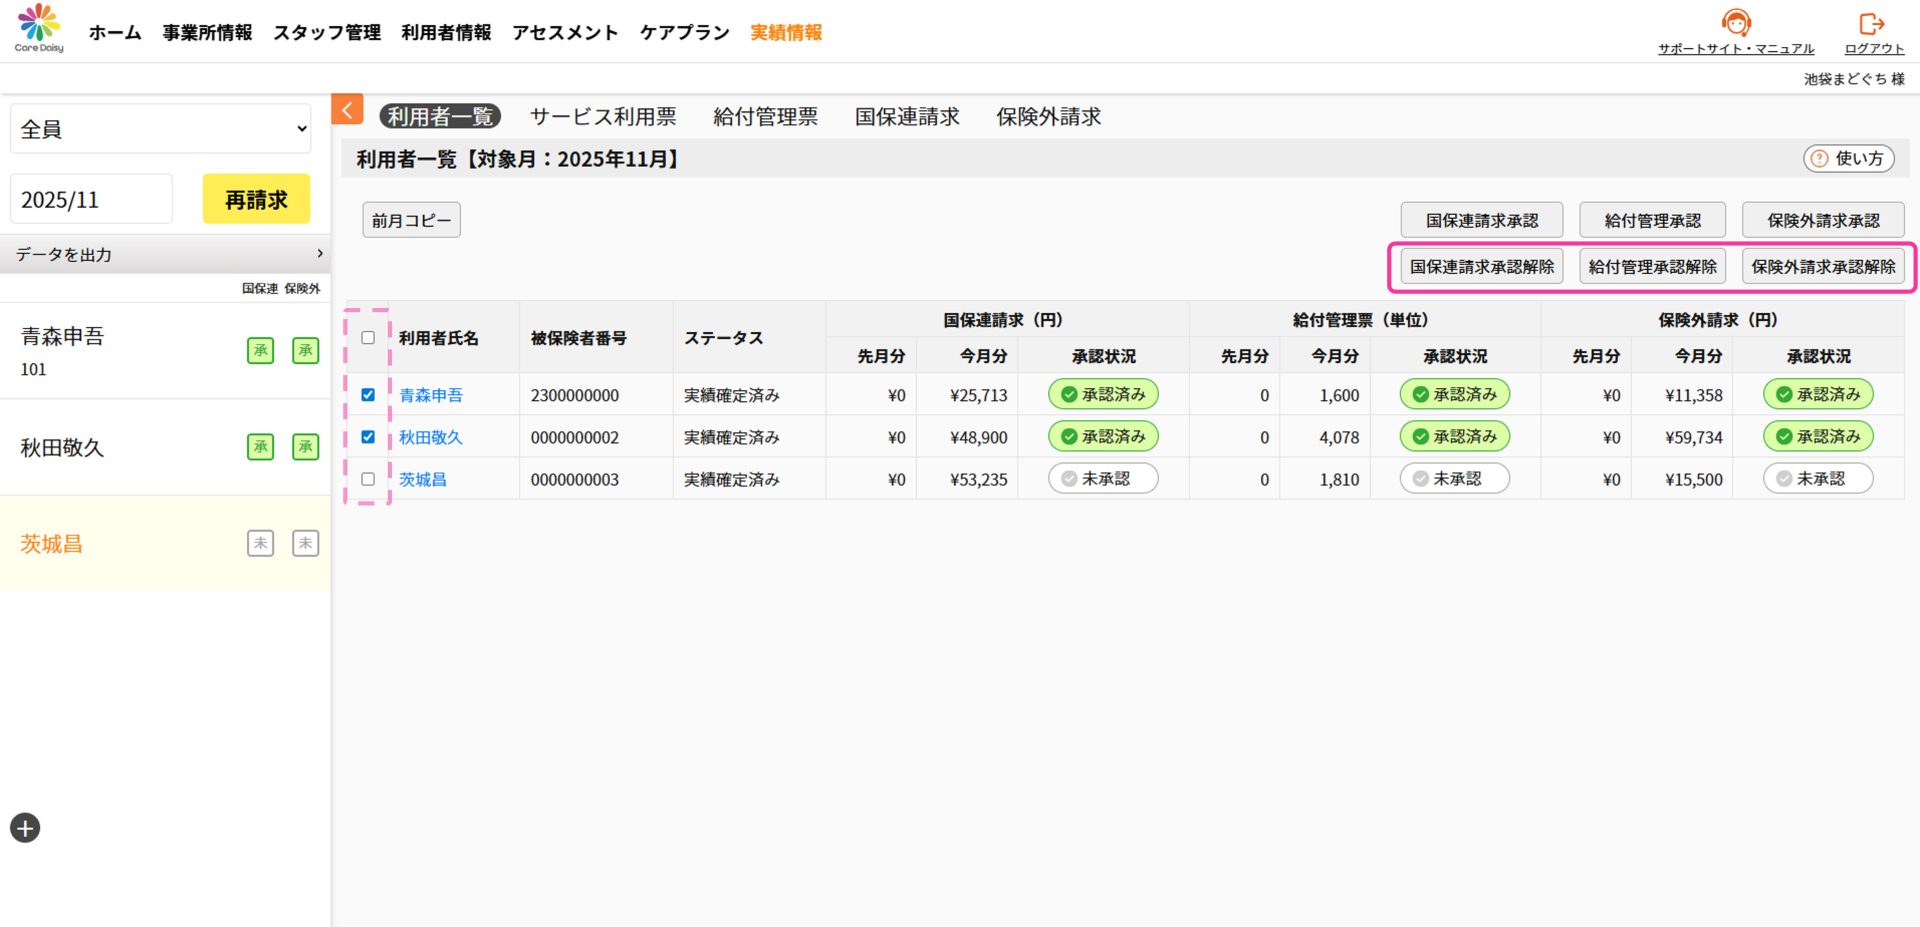Toggle the select-all checkbox in table header
This screenshot has height=927, width=1920.
[368, 338]
